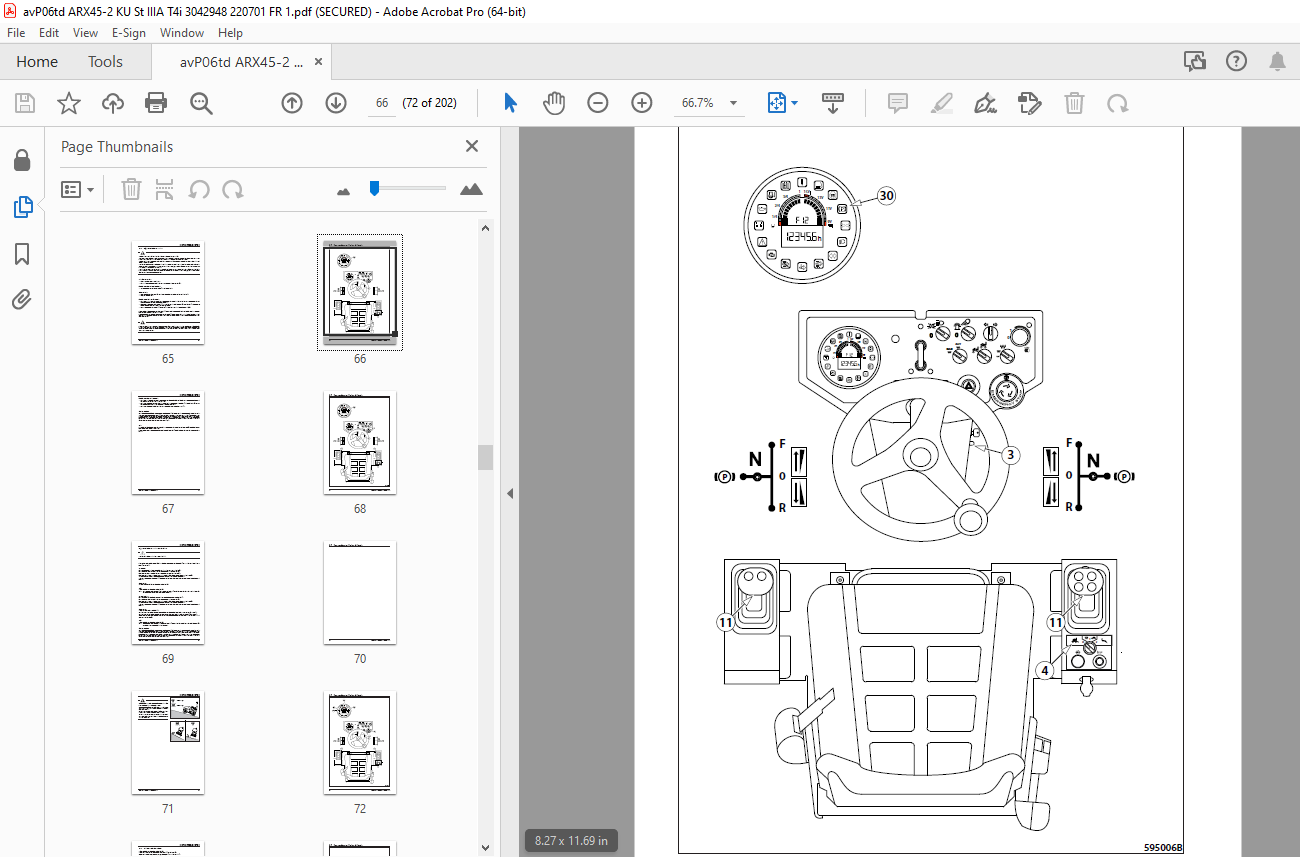Image resolution: width=1300 pixels, height=857 pixels.
Task: Open the scrolling mode keyboard icon
Action: pyautogui.click(x=833, y=103)
